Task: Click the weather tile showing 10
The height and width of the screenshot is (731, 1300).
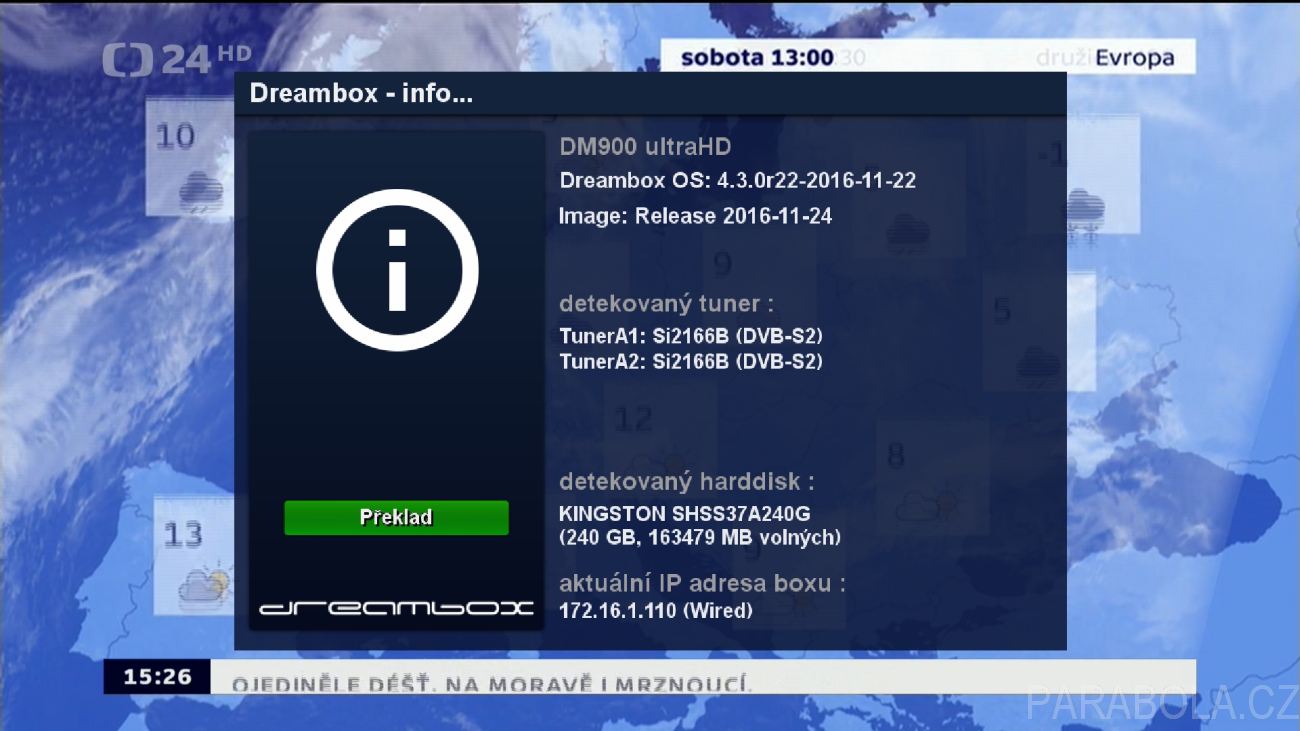Action: pos(192,158)
